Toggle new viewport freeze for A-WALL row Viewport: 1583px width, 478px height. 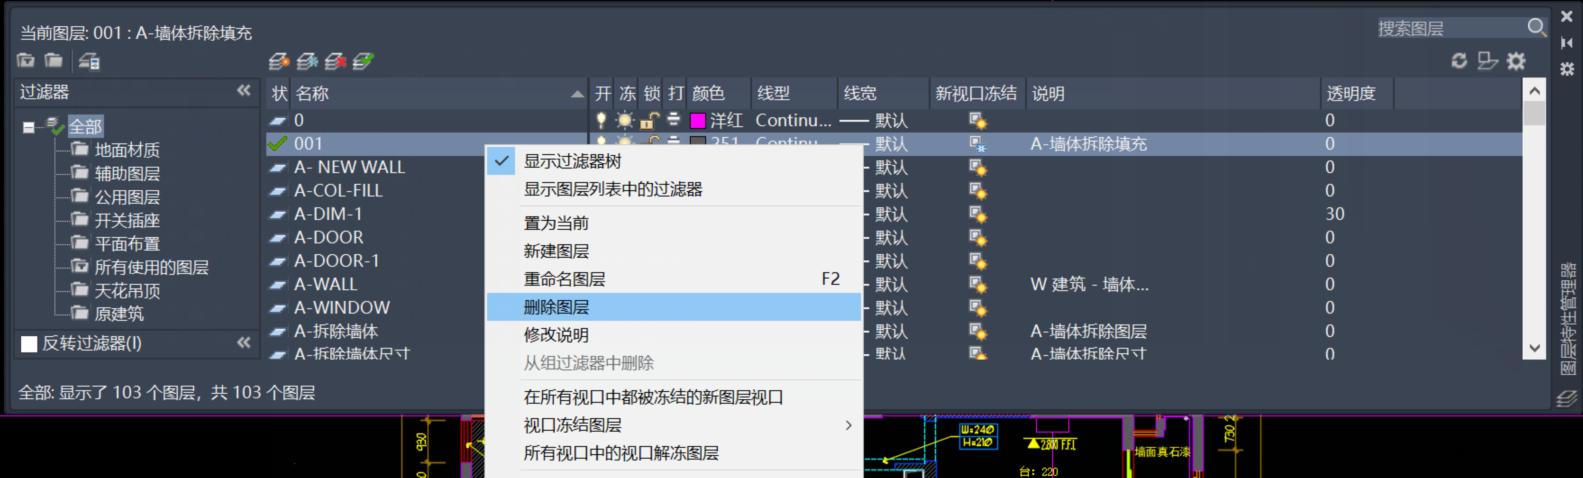[x=978, y=285]
